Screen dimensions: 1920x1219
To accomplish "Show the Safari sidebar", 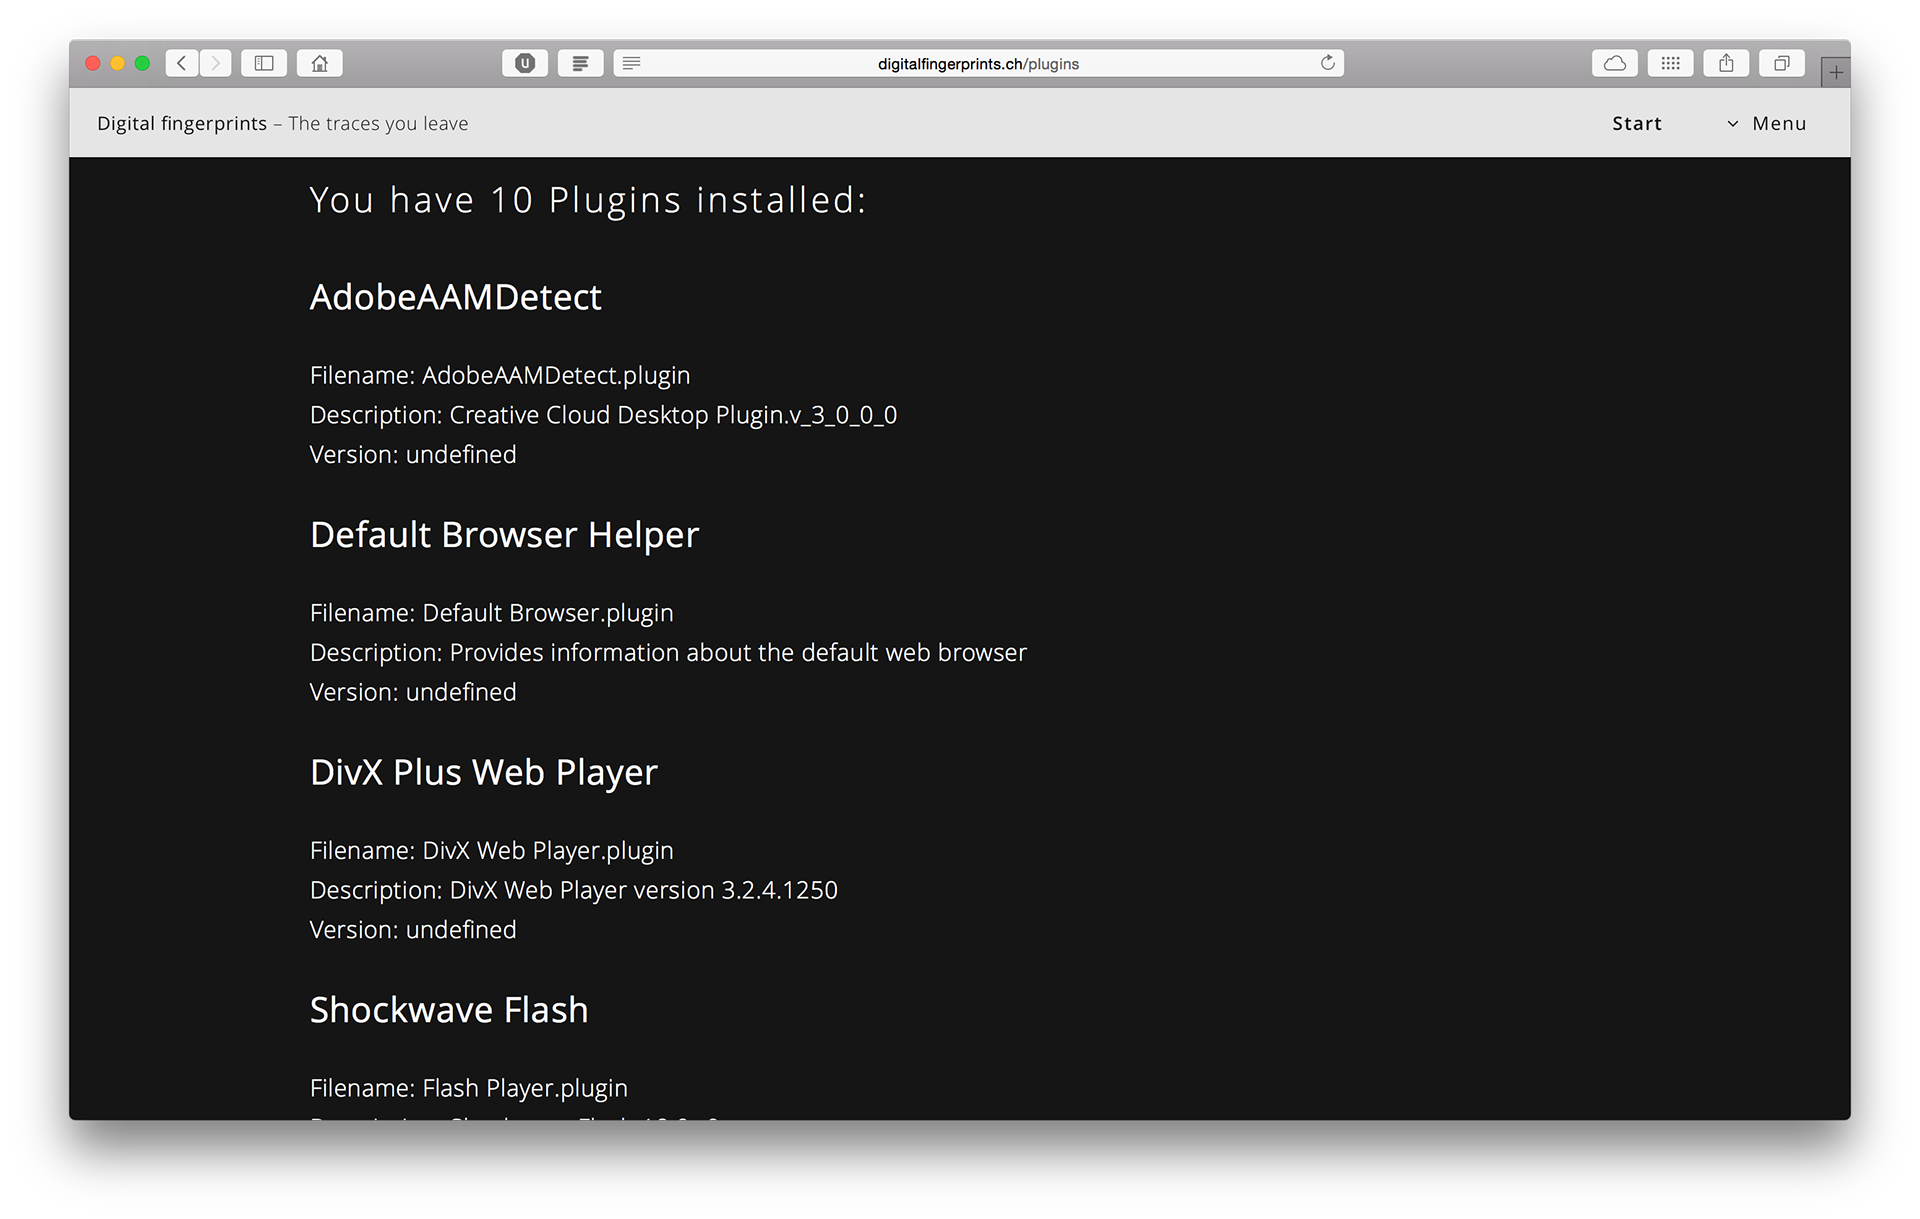I will 264,63.
